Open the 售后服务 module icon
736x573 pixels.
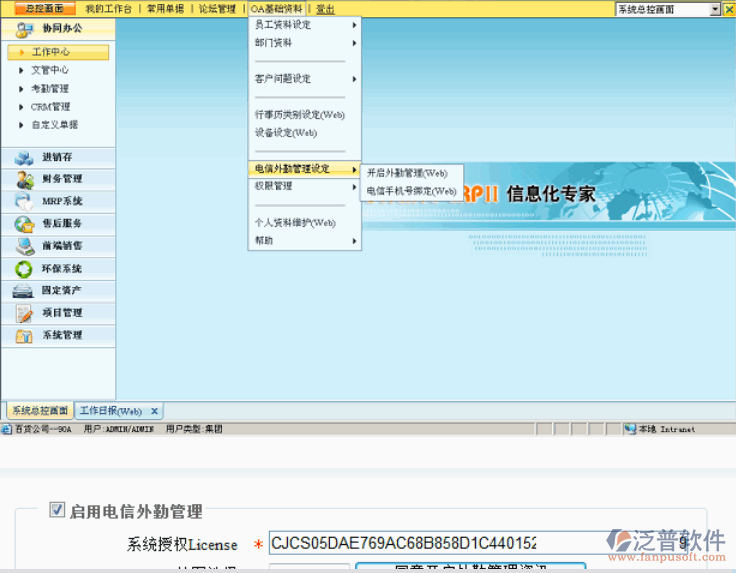point(24,223)
